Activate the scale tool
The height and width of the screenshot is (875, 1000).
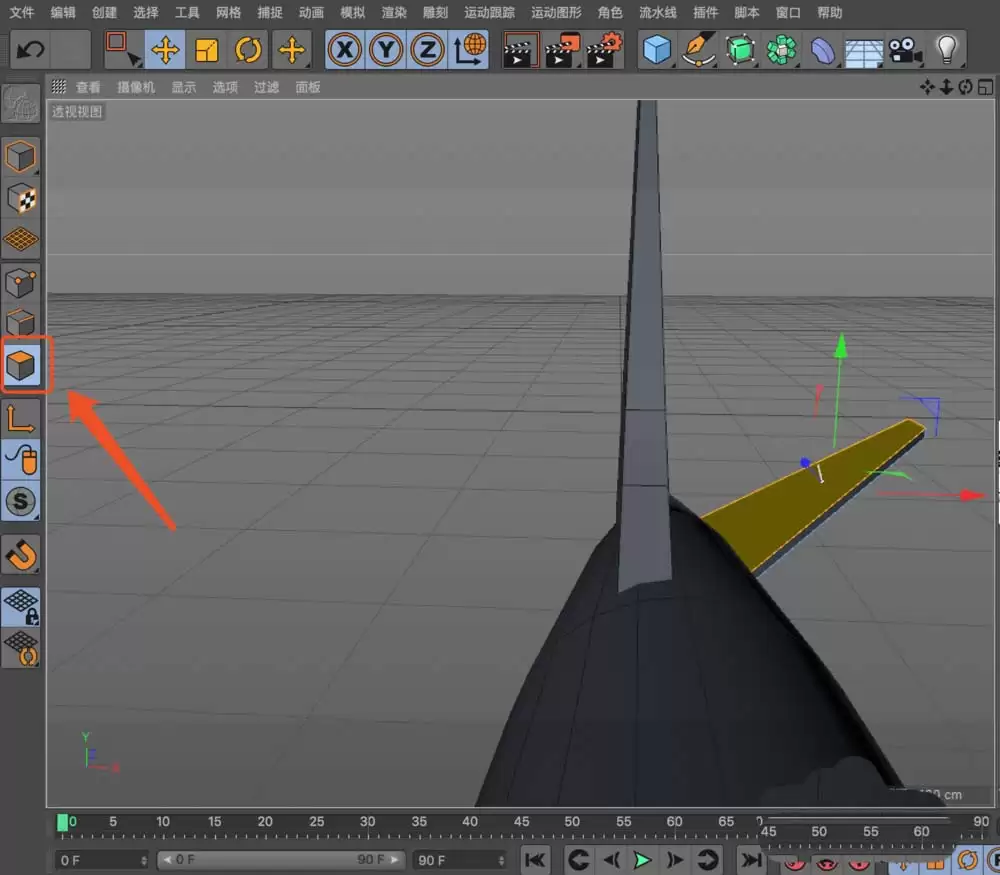(x=205, y=49)
